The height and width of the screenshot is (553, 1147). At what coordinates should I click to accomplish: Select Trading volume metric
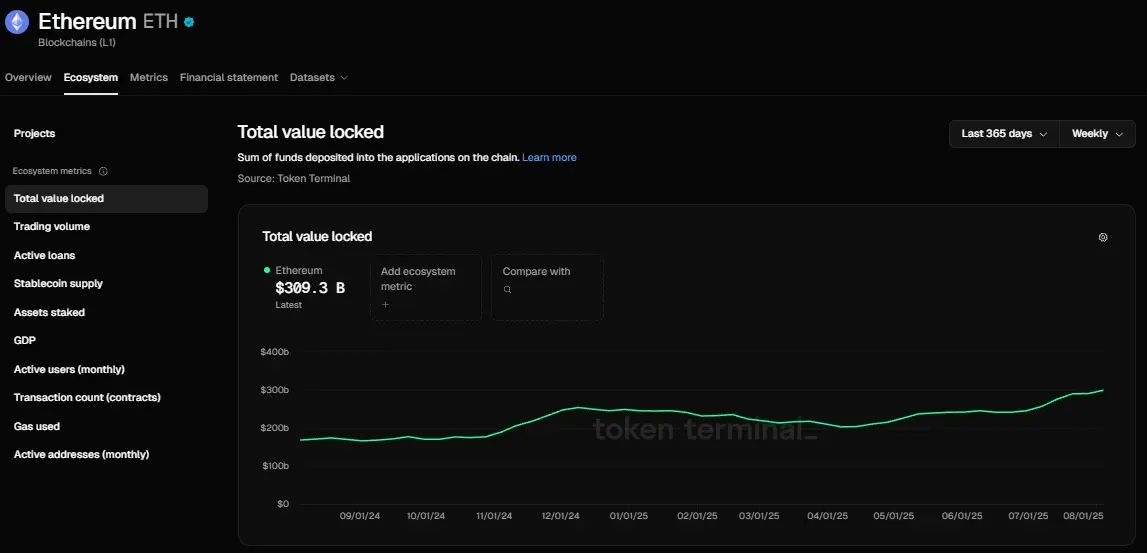[52, 227]
